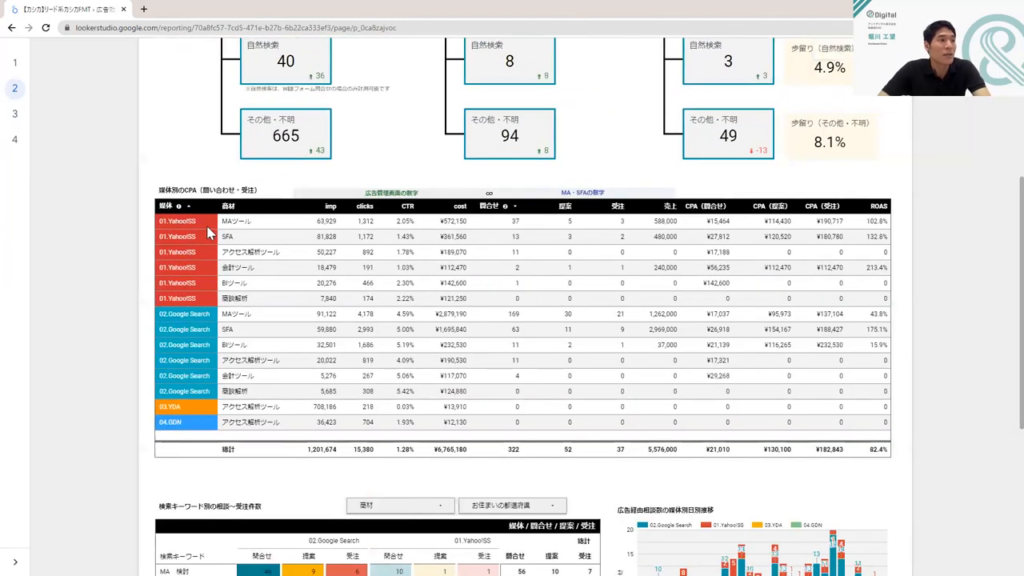Reload the Looker Studio page

pyautogui.click(x=46, y=27)
